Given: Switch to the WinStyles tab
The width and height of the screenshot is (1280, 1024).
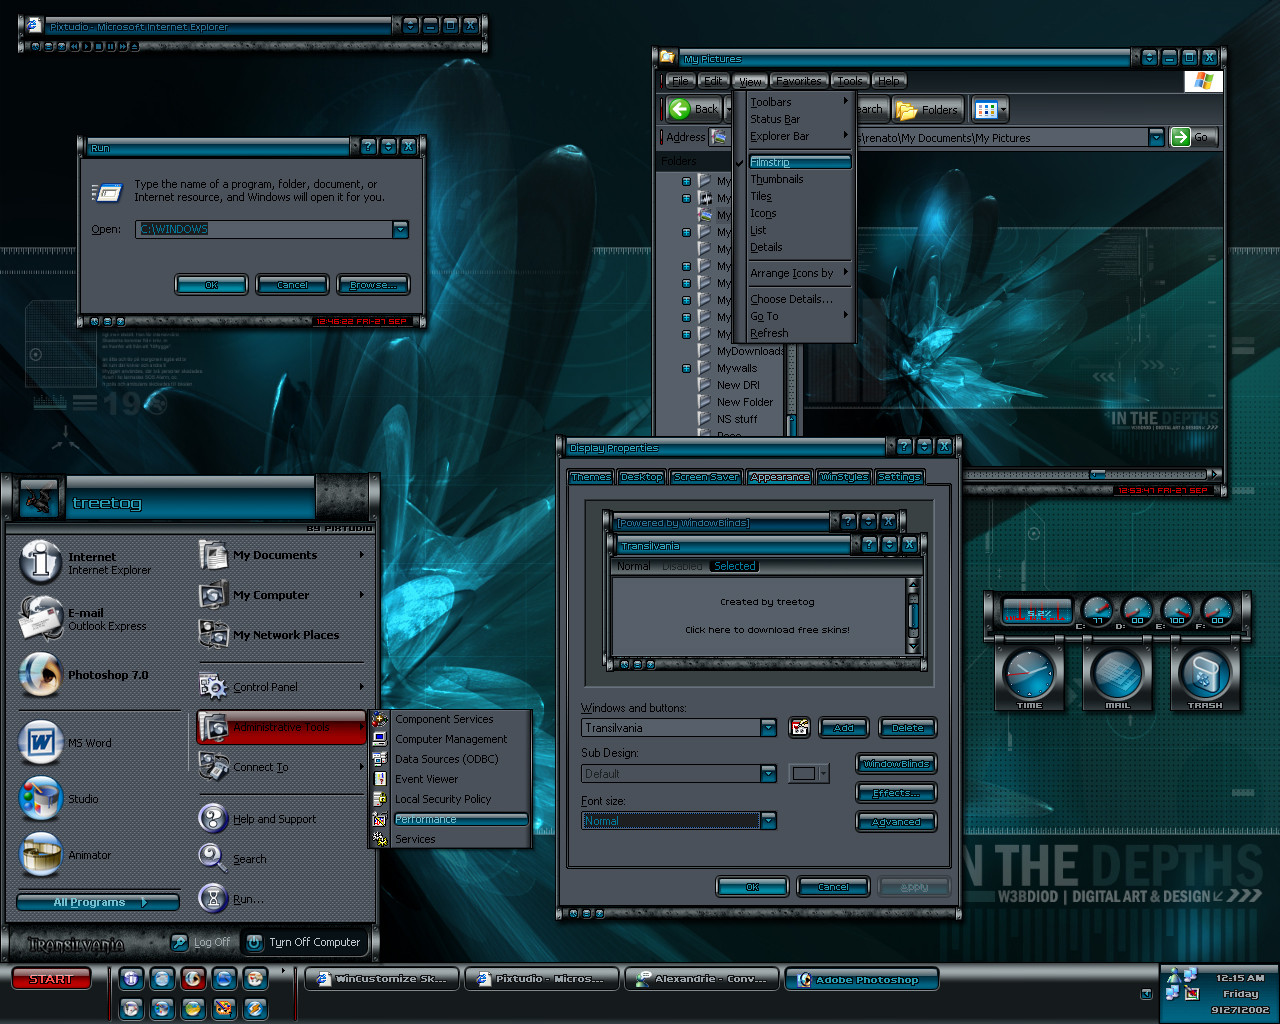Looking at the screenshot, I should 844,477.
